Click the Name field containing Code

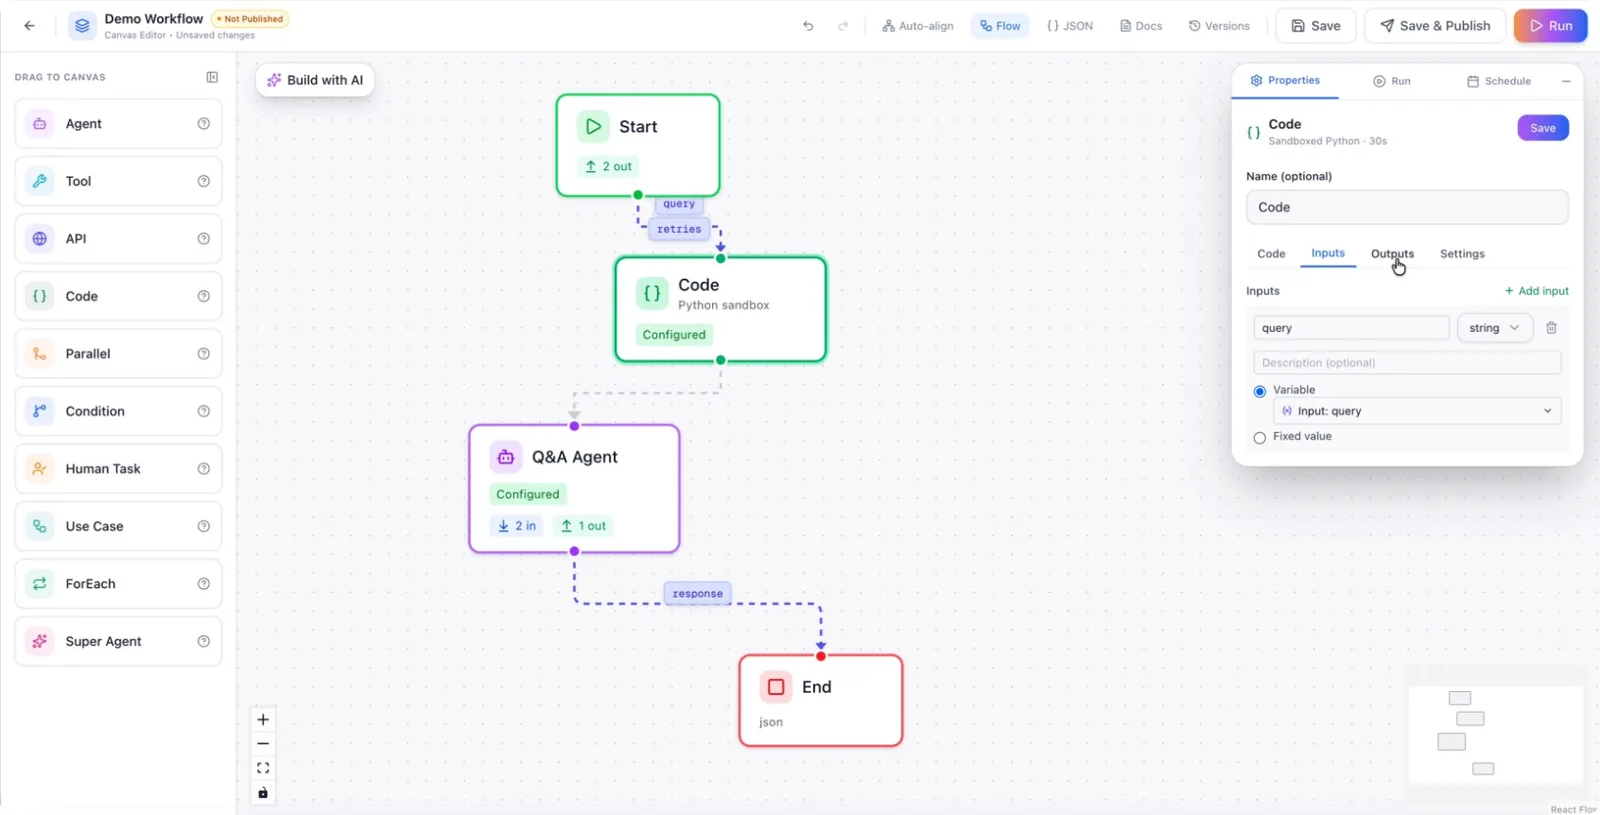pyautogui.click(x=1407, y=207)
